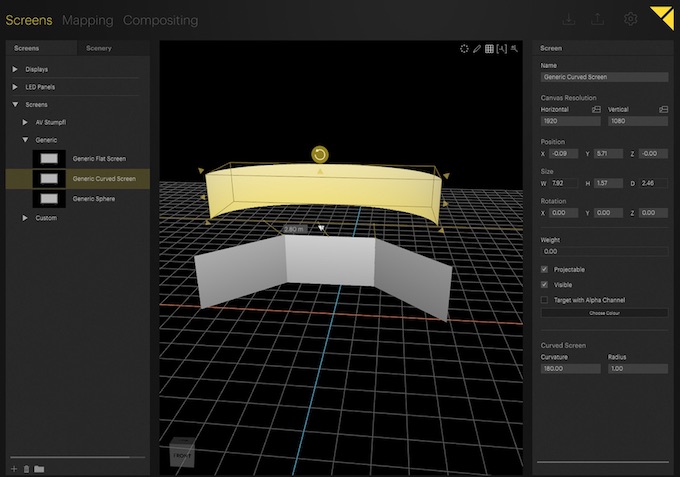Open the Scenery tab
Viewport: 680px width, 477px height.
click(x=99, y=48)
